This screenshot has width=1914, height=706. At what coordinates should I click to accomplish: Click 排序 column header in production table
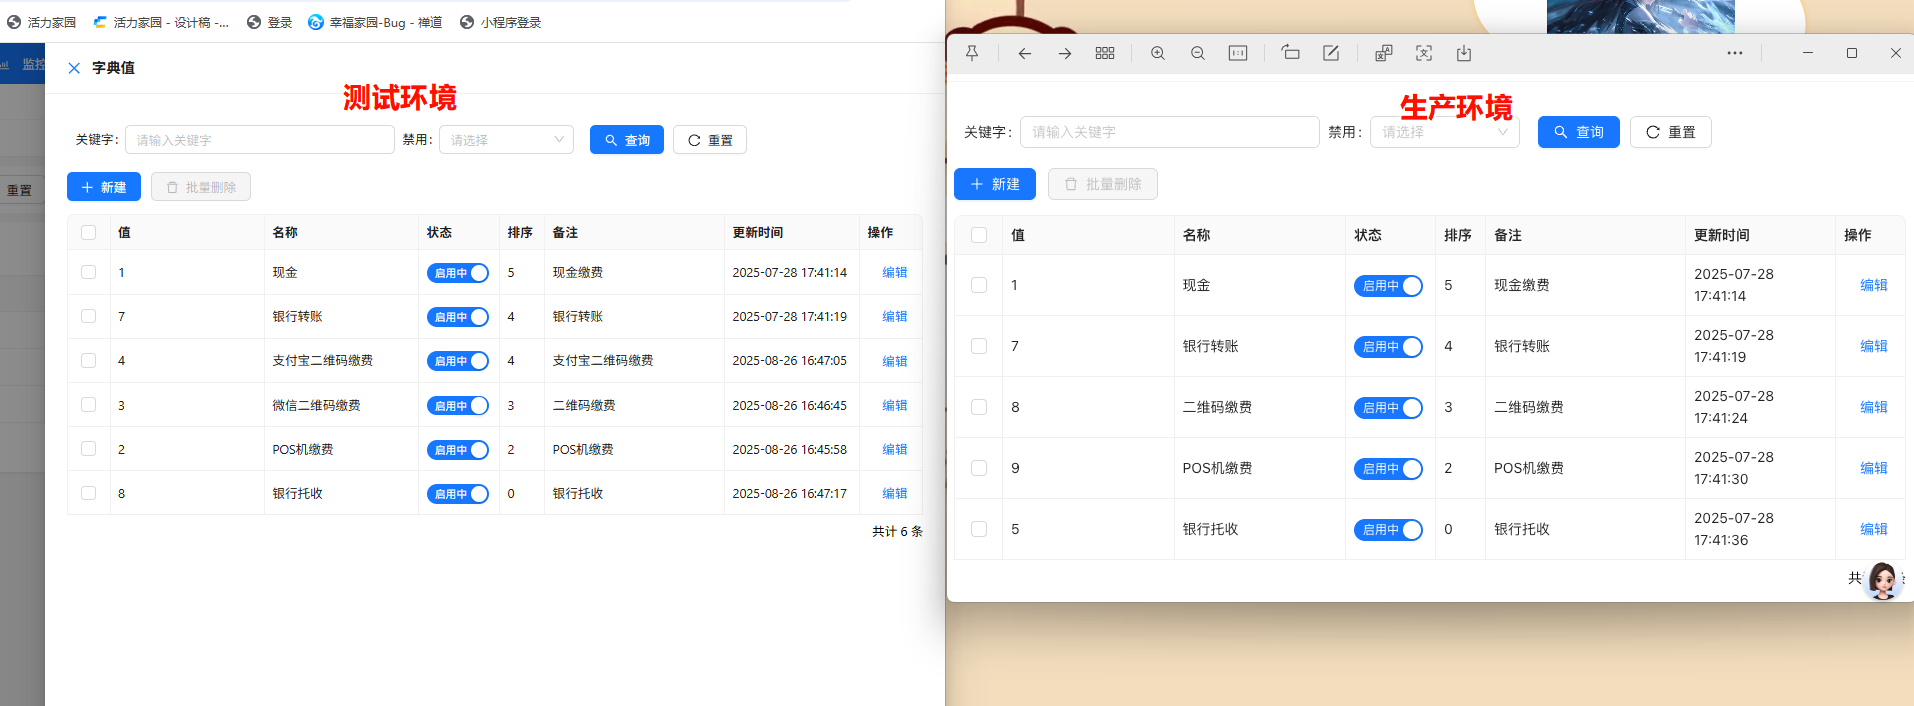tap(1458, 235)
